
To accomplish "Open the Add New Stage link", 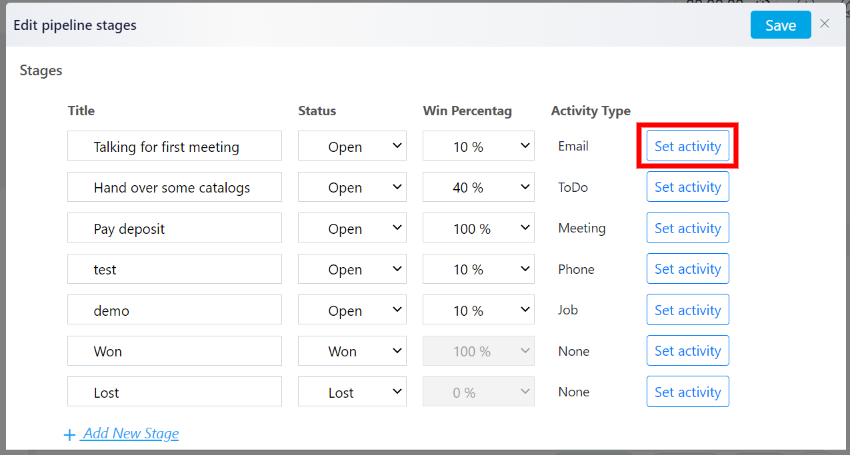I will coord(131,434).
